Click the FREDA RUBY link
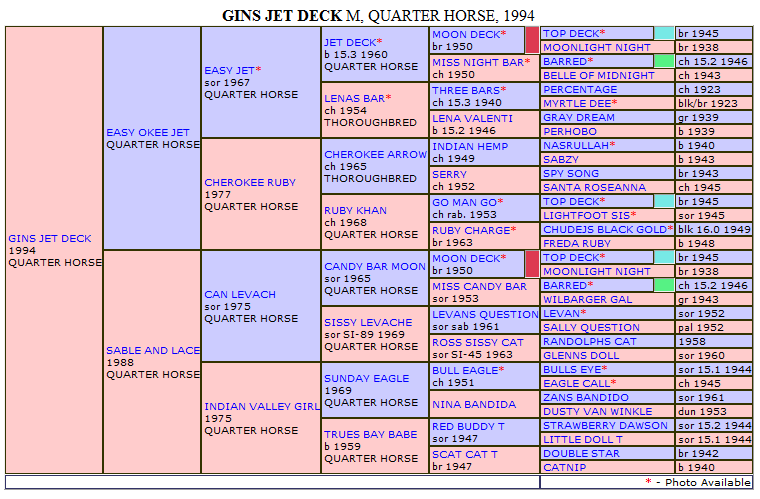 [577, 244]
